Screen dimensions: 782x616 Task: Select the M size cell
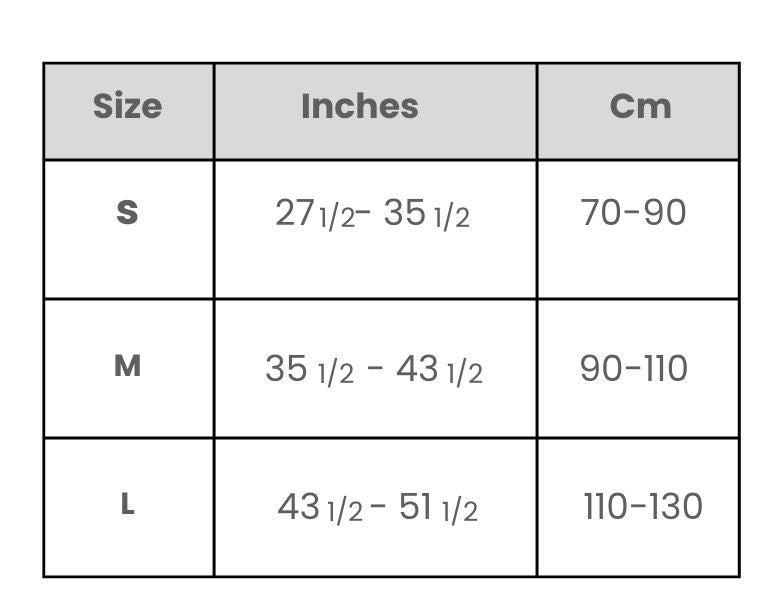coord(129,369)
